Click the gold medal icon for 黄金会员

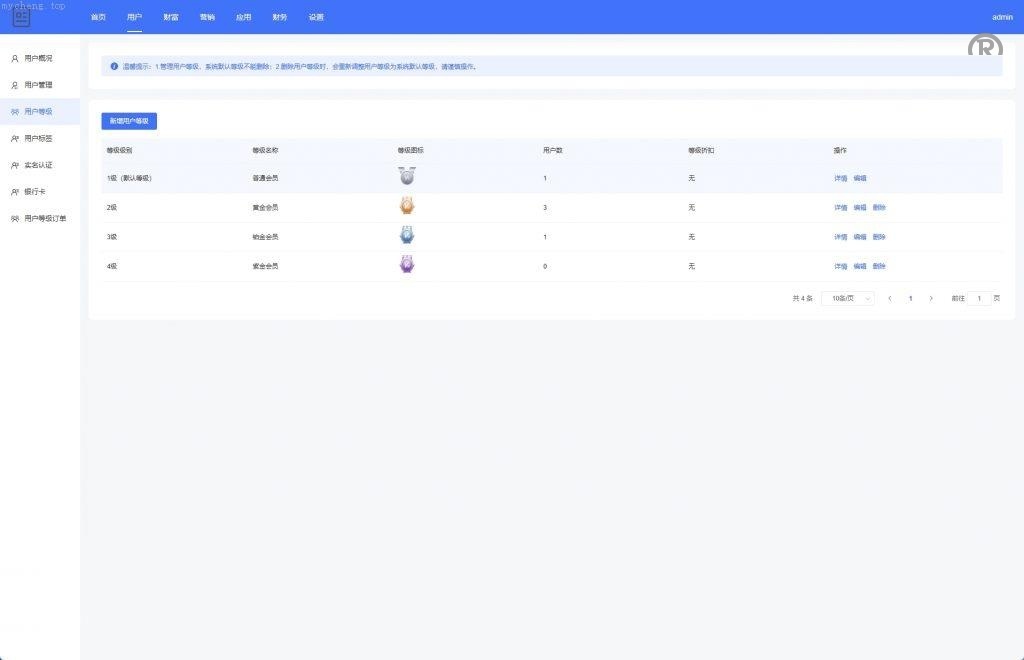coord(406,207)
